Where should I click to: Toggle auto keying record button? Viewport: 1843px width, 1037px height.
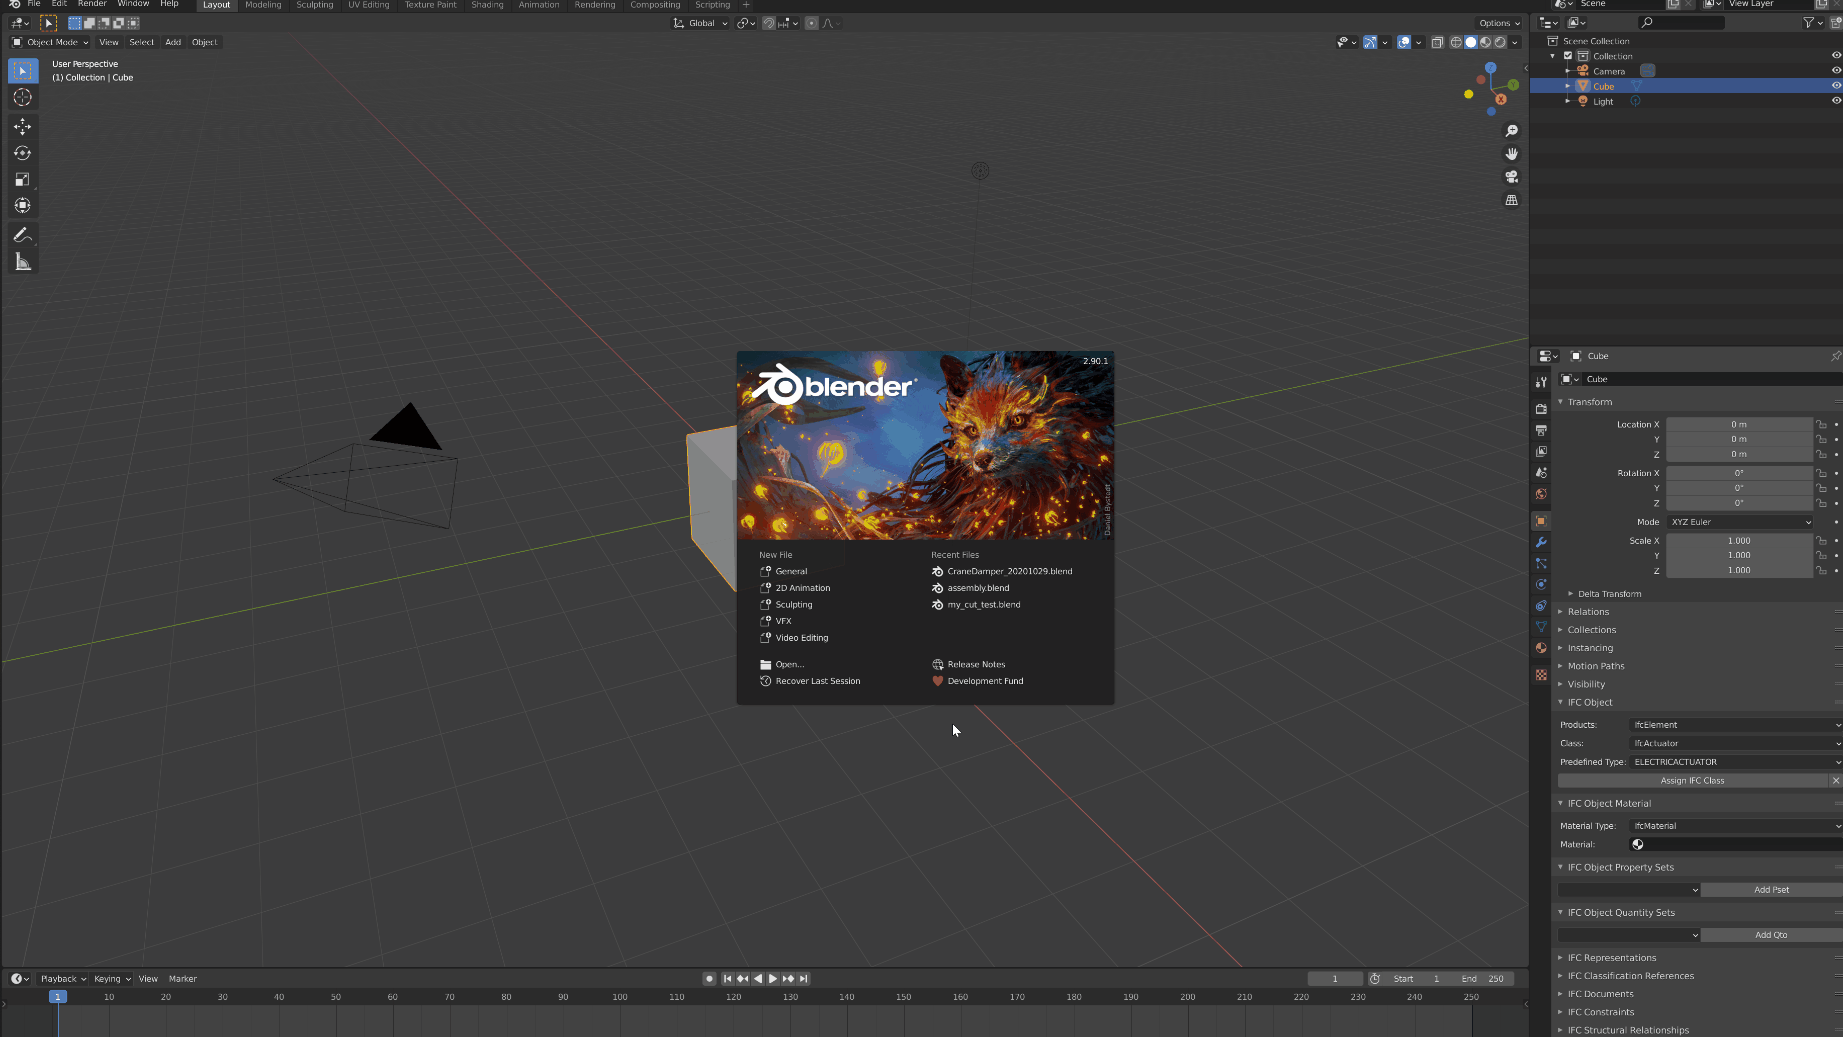709,979
